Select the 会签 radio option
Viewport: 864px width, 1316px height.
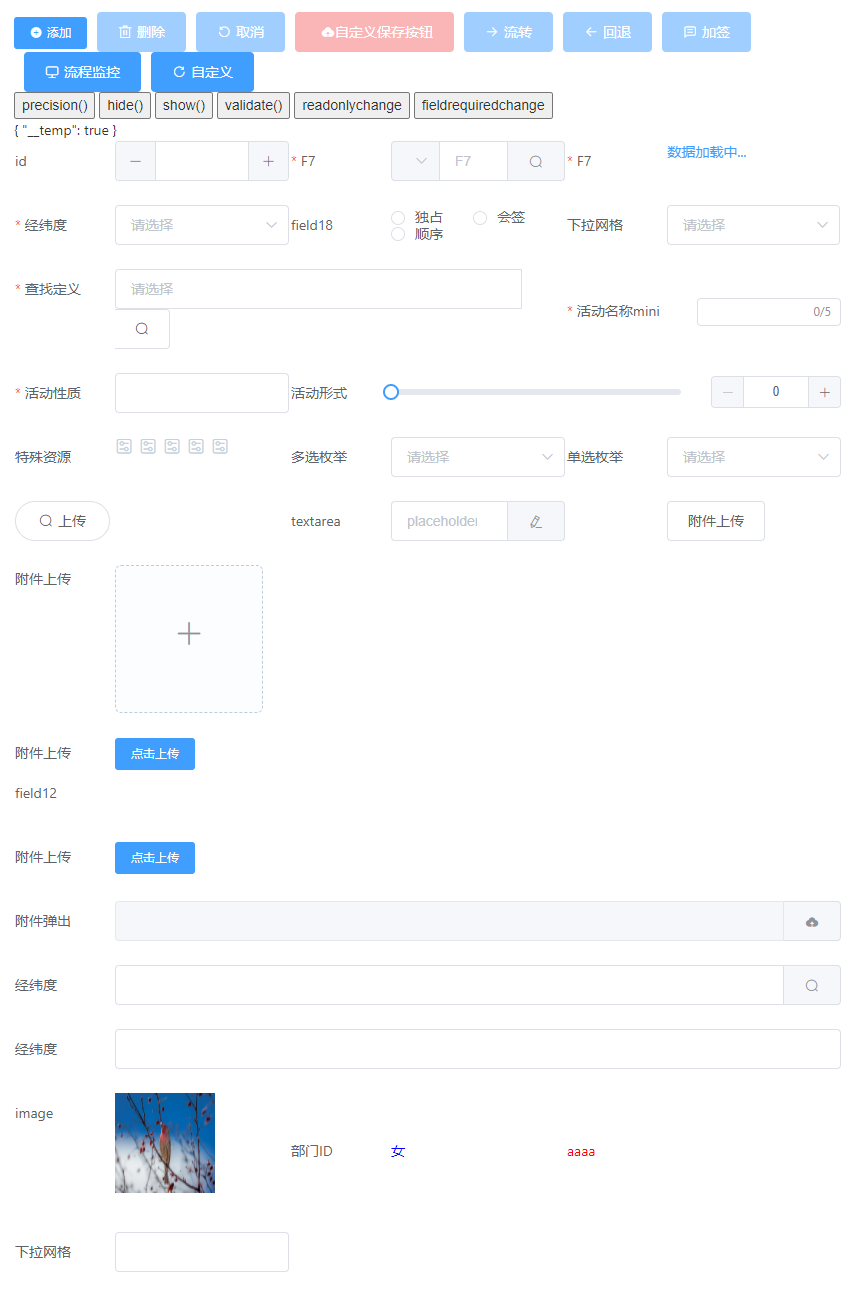pyautogui.click(x=480, y=218)
